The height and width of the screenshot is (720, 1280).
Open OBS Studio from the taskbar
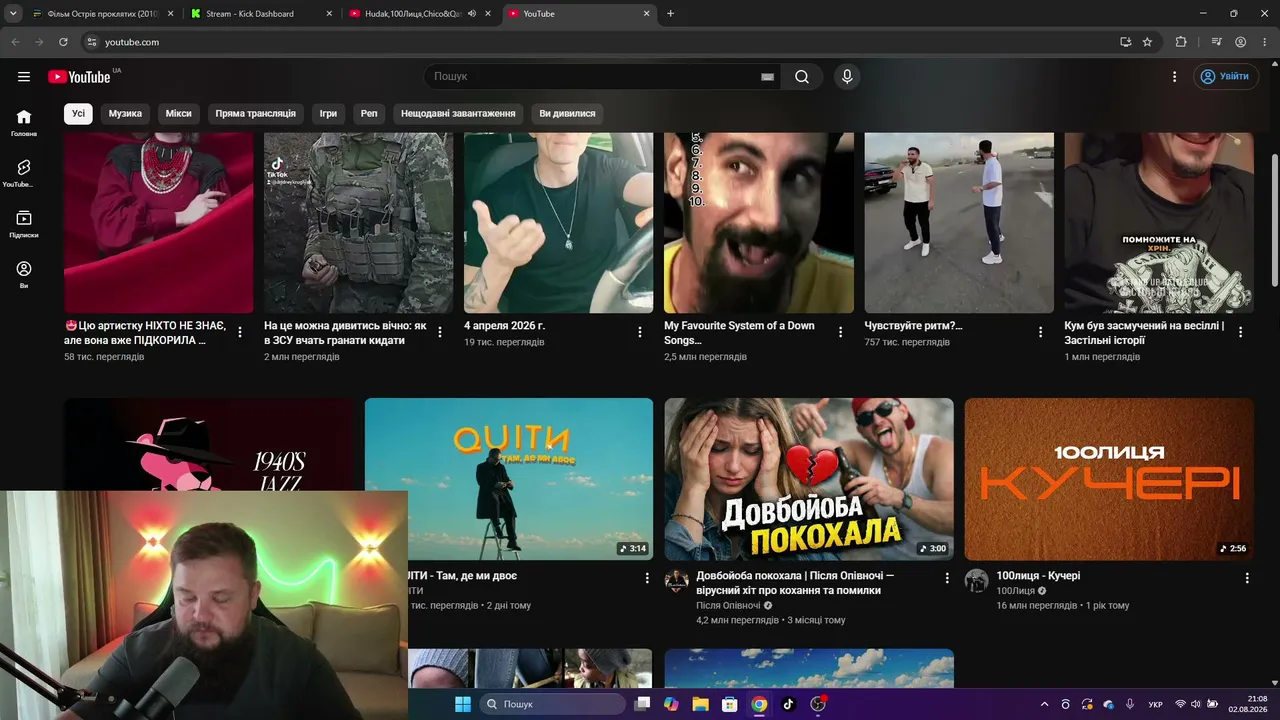click(818, 704)
